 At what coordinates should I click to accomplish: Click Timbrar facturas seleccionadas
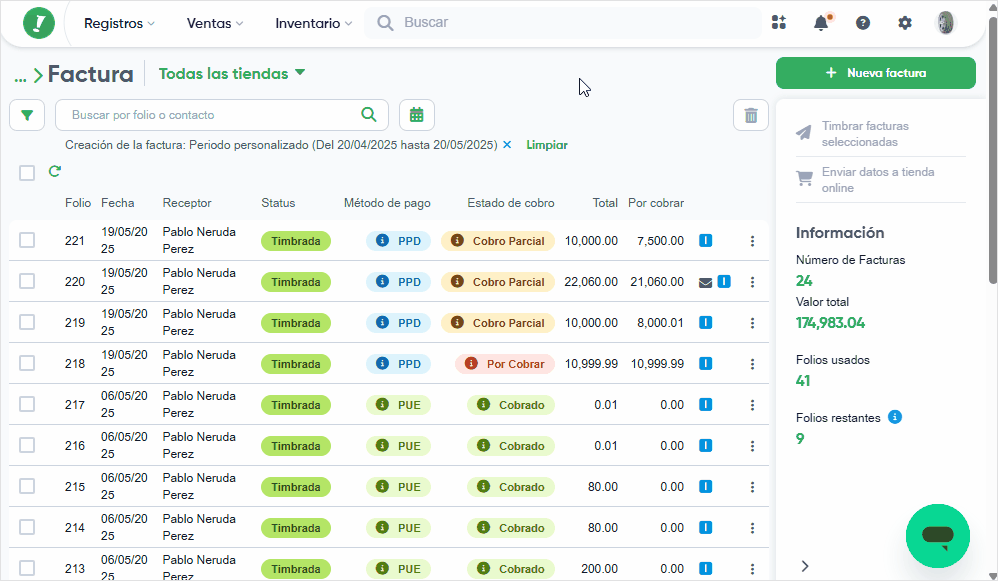880,134
